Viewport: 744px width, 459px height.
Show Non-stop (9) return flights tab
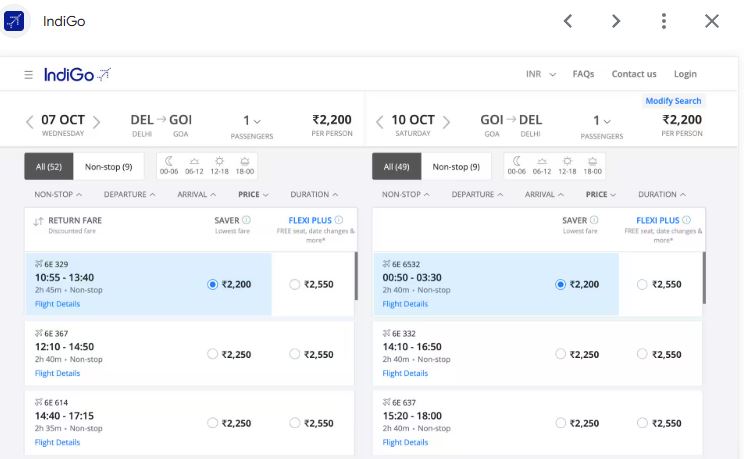tap(456, 167)
